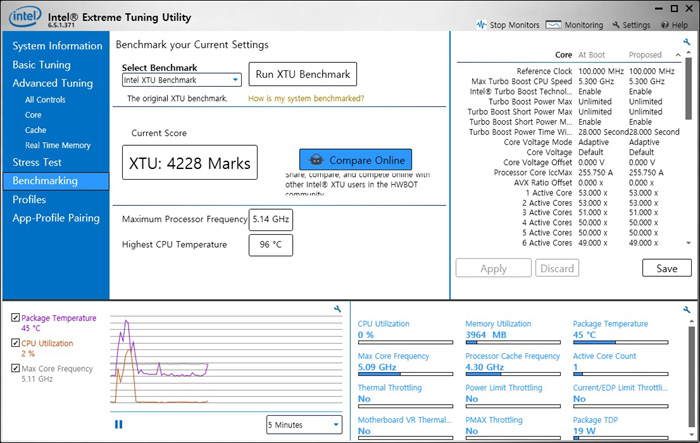Click the Max Core Frequency progress bar
The width and height of the screenshot is (700, 443).
point(405,374)
